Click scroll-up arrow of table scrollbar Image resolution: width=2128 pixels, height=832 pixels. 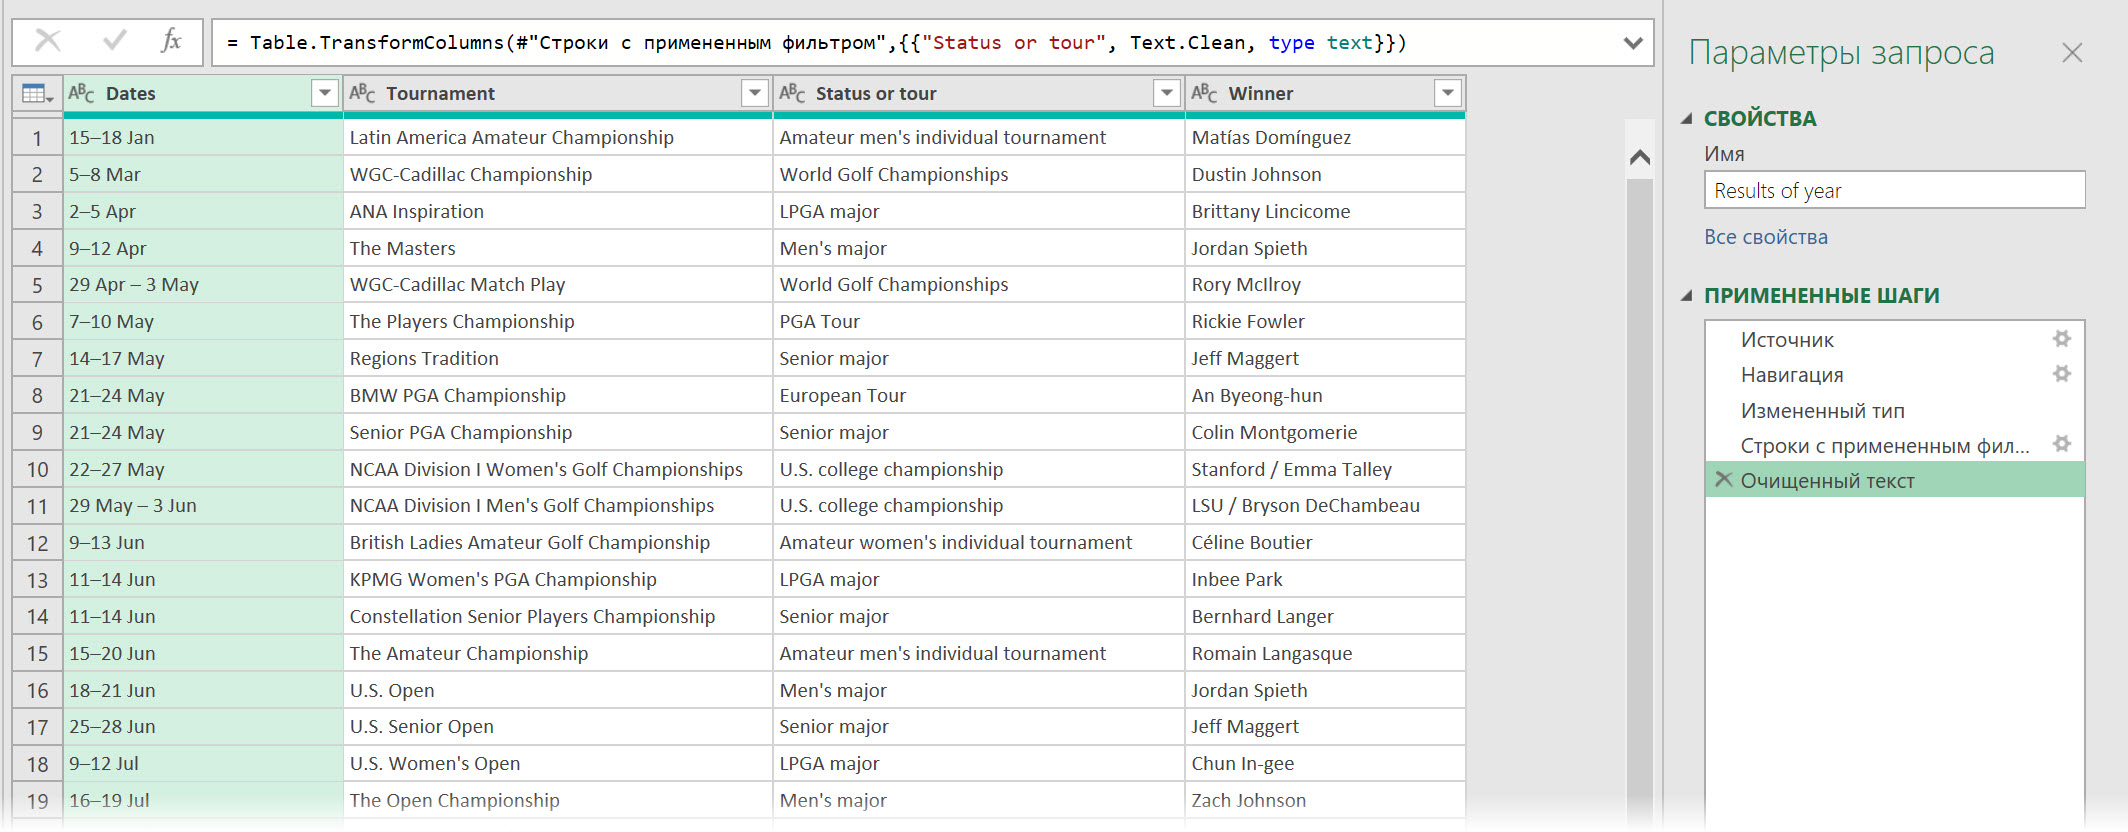coord(1639,157)
